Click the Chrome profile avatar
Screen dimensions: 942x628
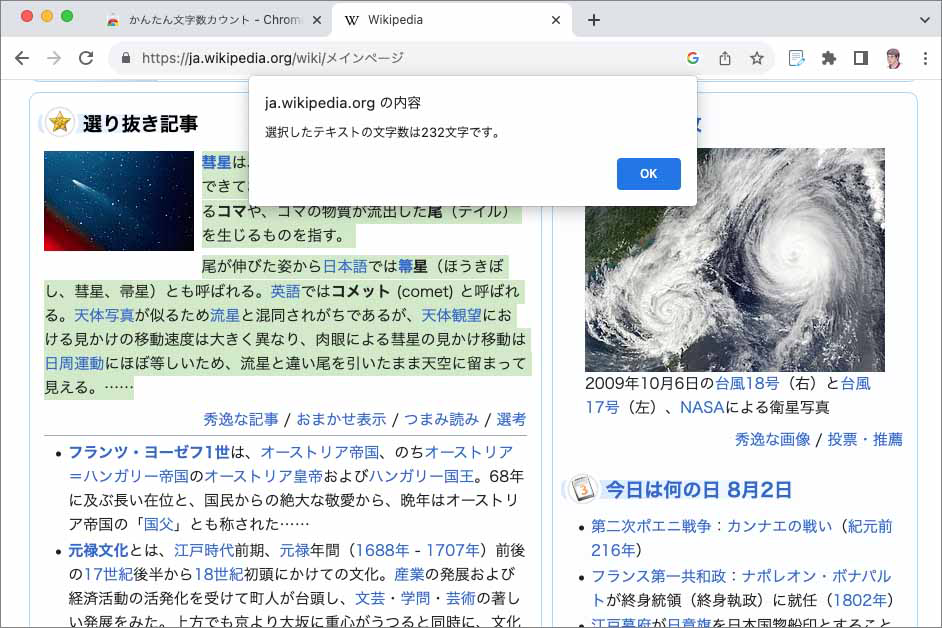pos(893,59)
